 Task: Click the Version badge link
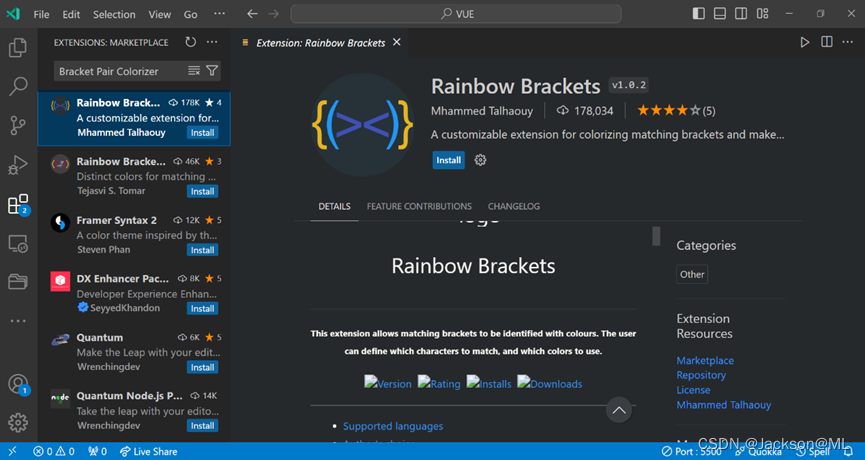388,383
